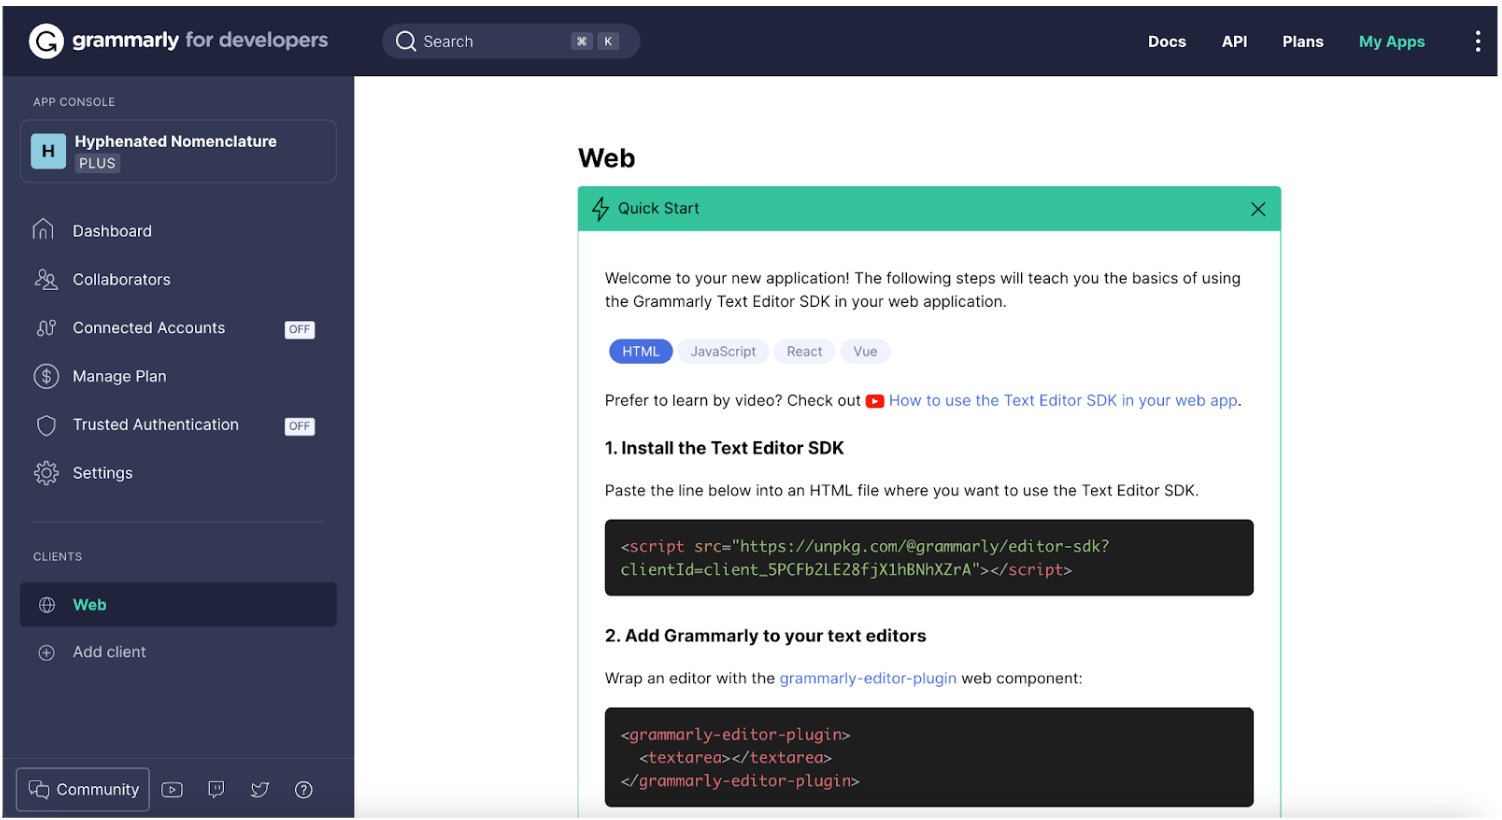Click the Quick Start lightning bolt icon
Viewport: 1502px width, 820px height.
tap(600, 208)
